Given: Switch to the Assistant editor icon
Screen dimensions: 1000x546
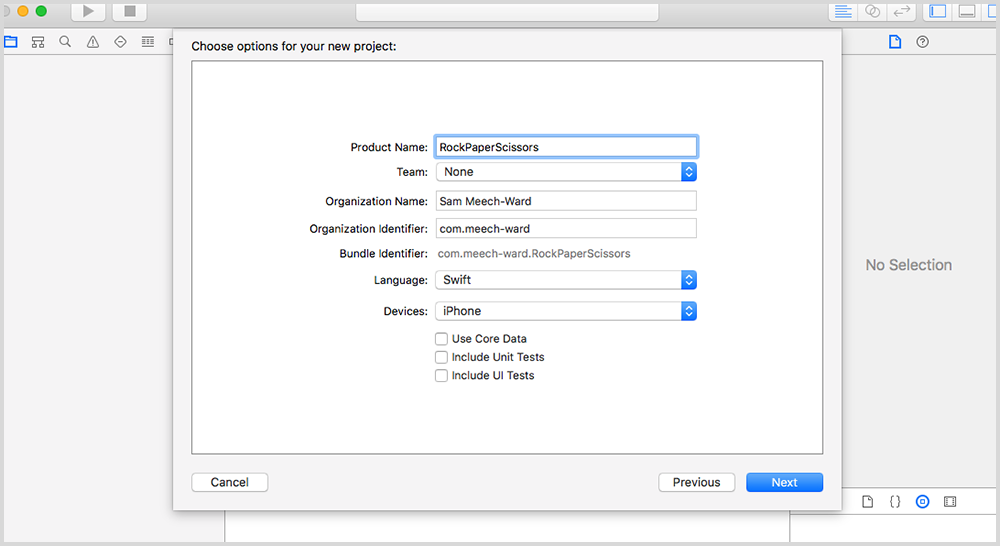Looking at the screenshot, I should 873,12.
